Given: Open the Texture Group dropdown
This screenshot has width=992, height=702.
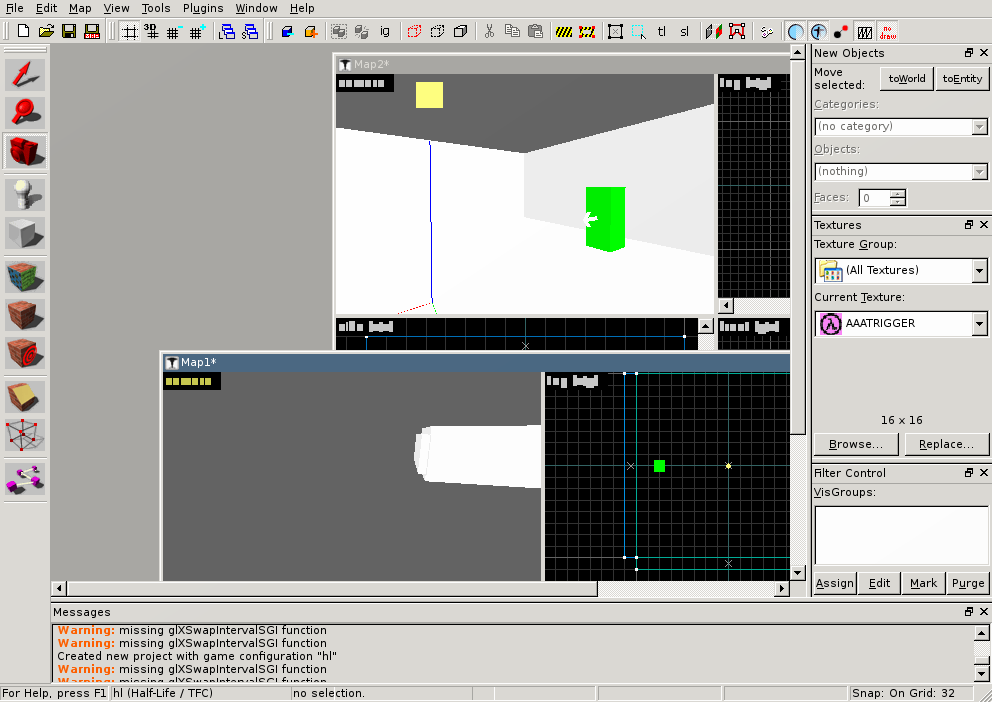Looking at the screenshot, I should [x=979, y=271].
